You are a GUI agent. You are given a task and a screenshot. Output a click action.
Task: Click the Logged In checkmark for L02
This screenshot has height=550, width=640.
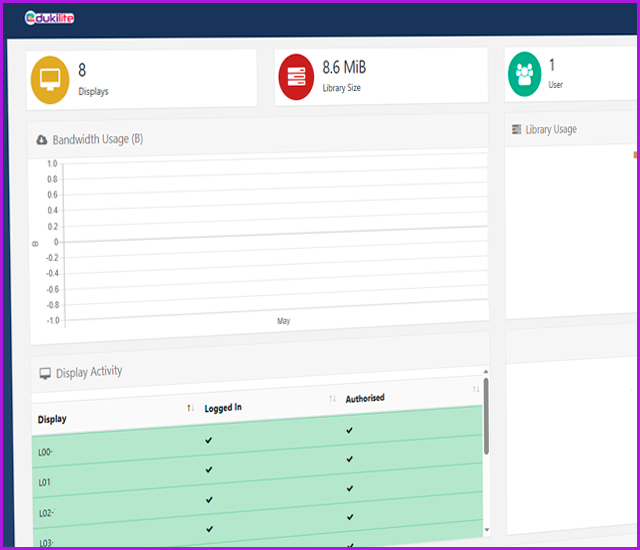pos(209,498)
